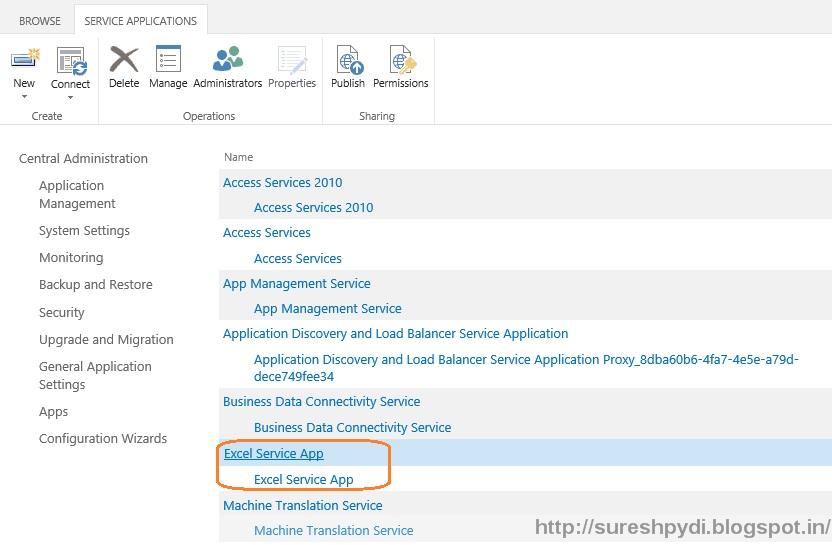Open Application Discovery and Load Balancer Service Application

[395, 334]
